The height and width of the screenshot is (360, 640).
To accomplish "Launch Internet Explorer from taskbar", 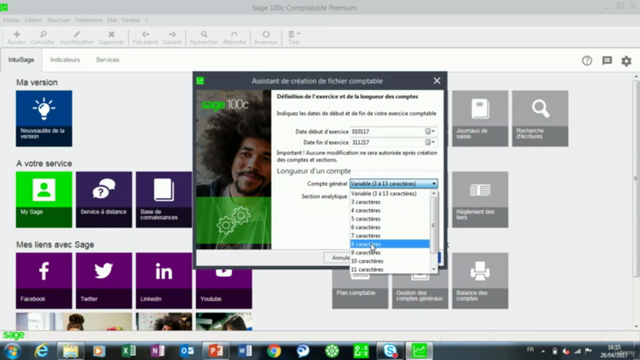I will coord(41,351).
